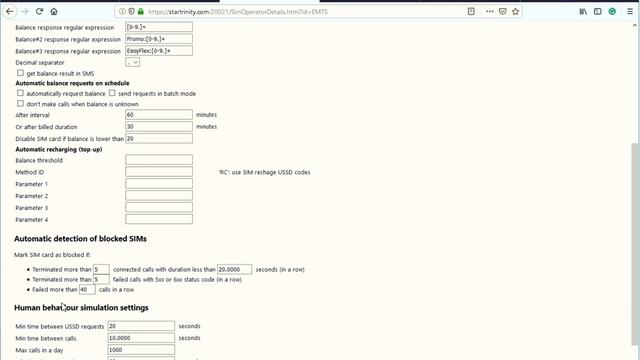Edit duration less than seconds field
This screenshot has height=360, width=640.
point(234,269)
